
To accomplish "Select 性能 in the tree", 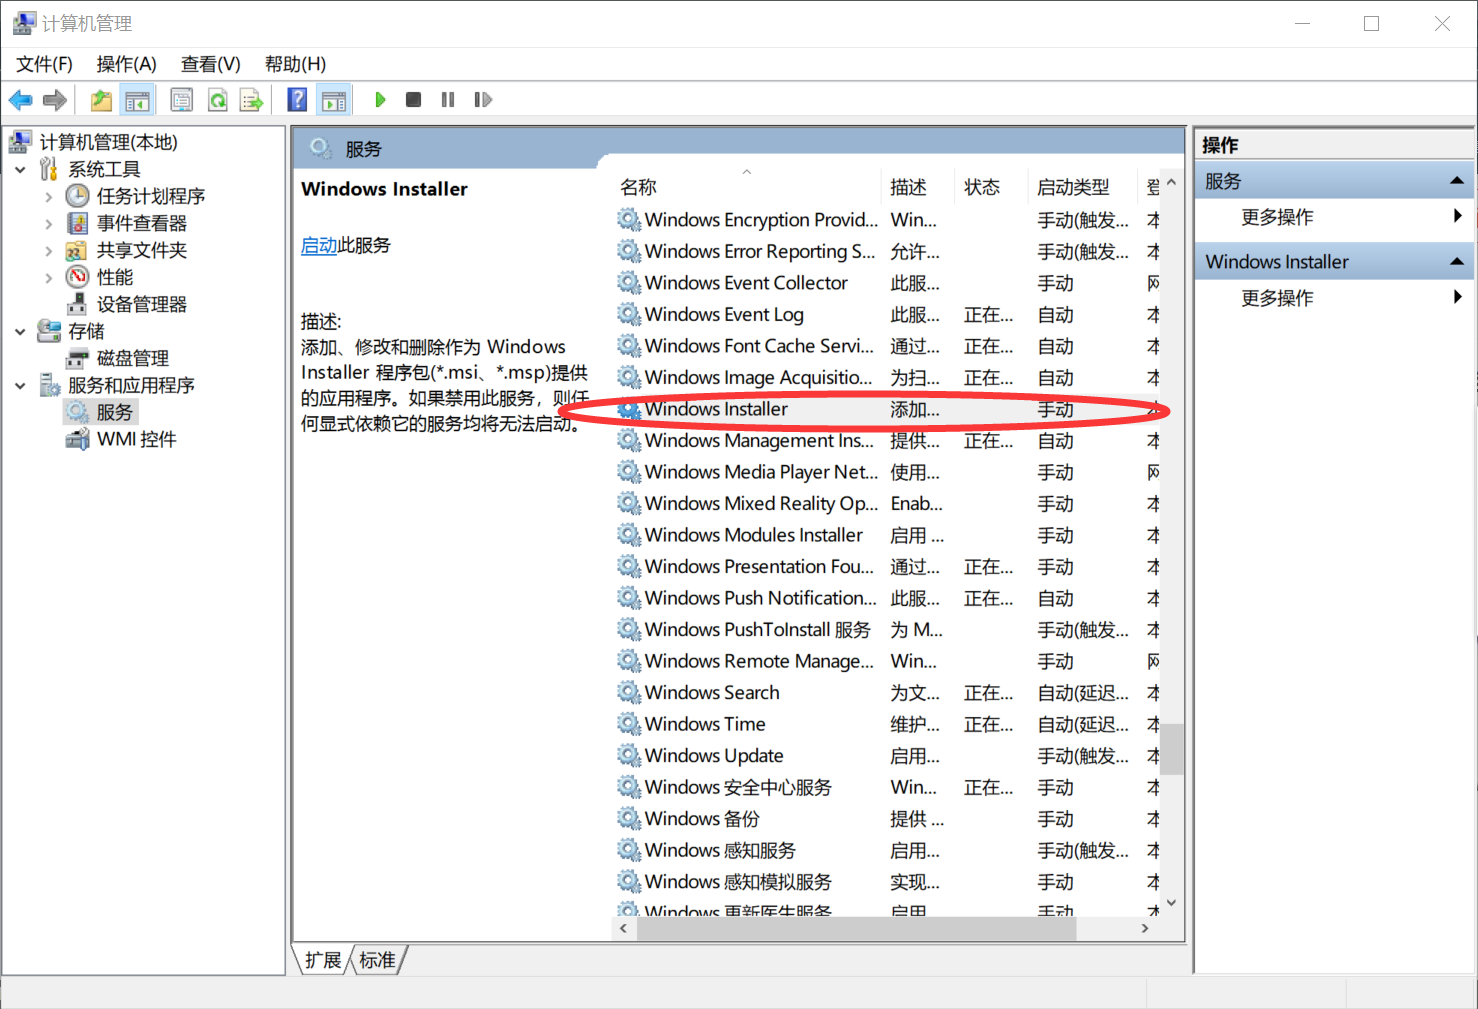I will pos(114,277).
